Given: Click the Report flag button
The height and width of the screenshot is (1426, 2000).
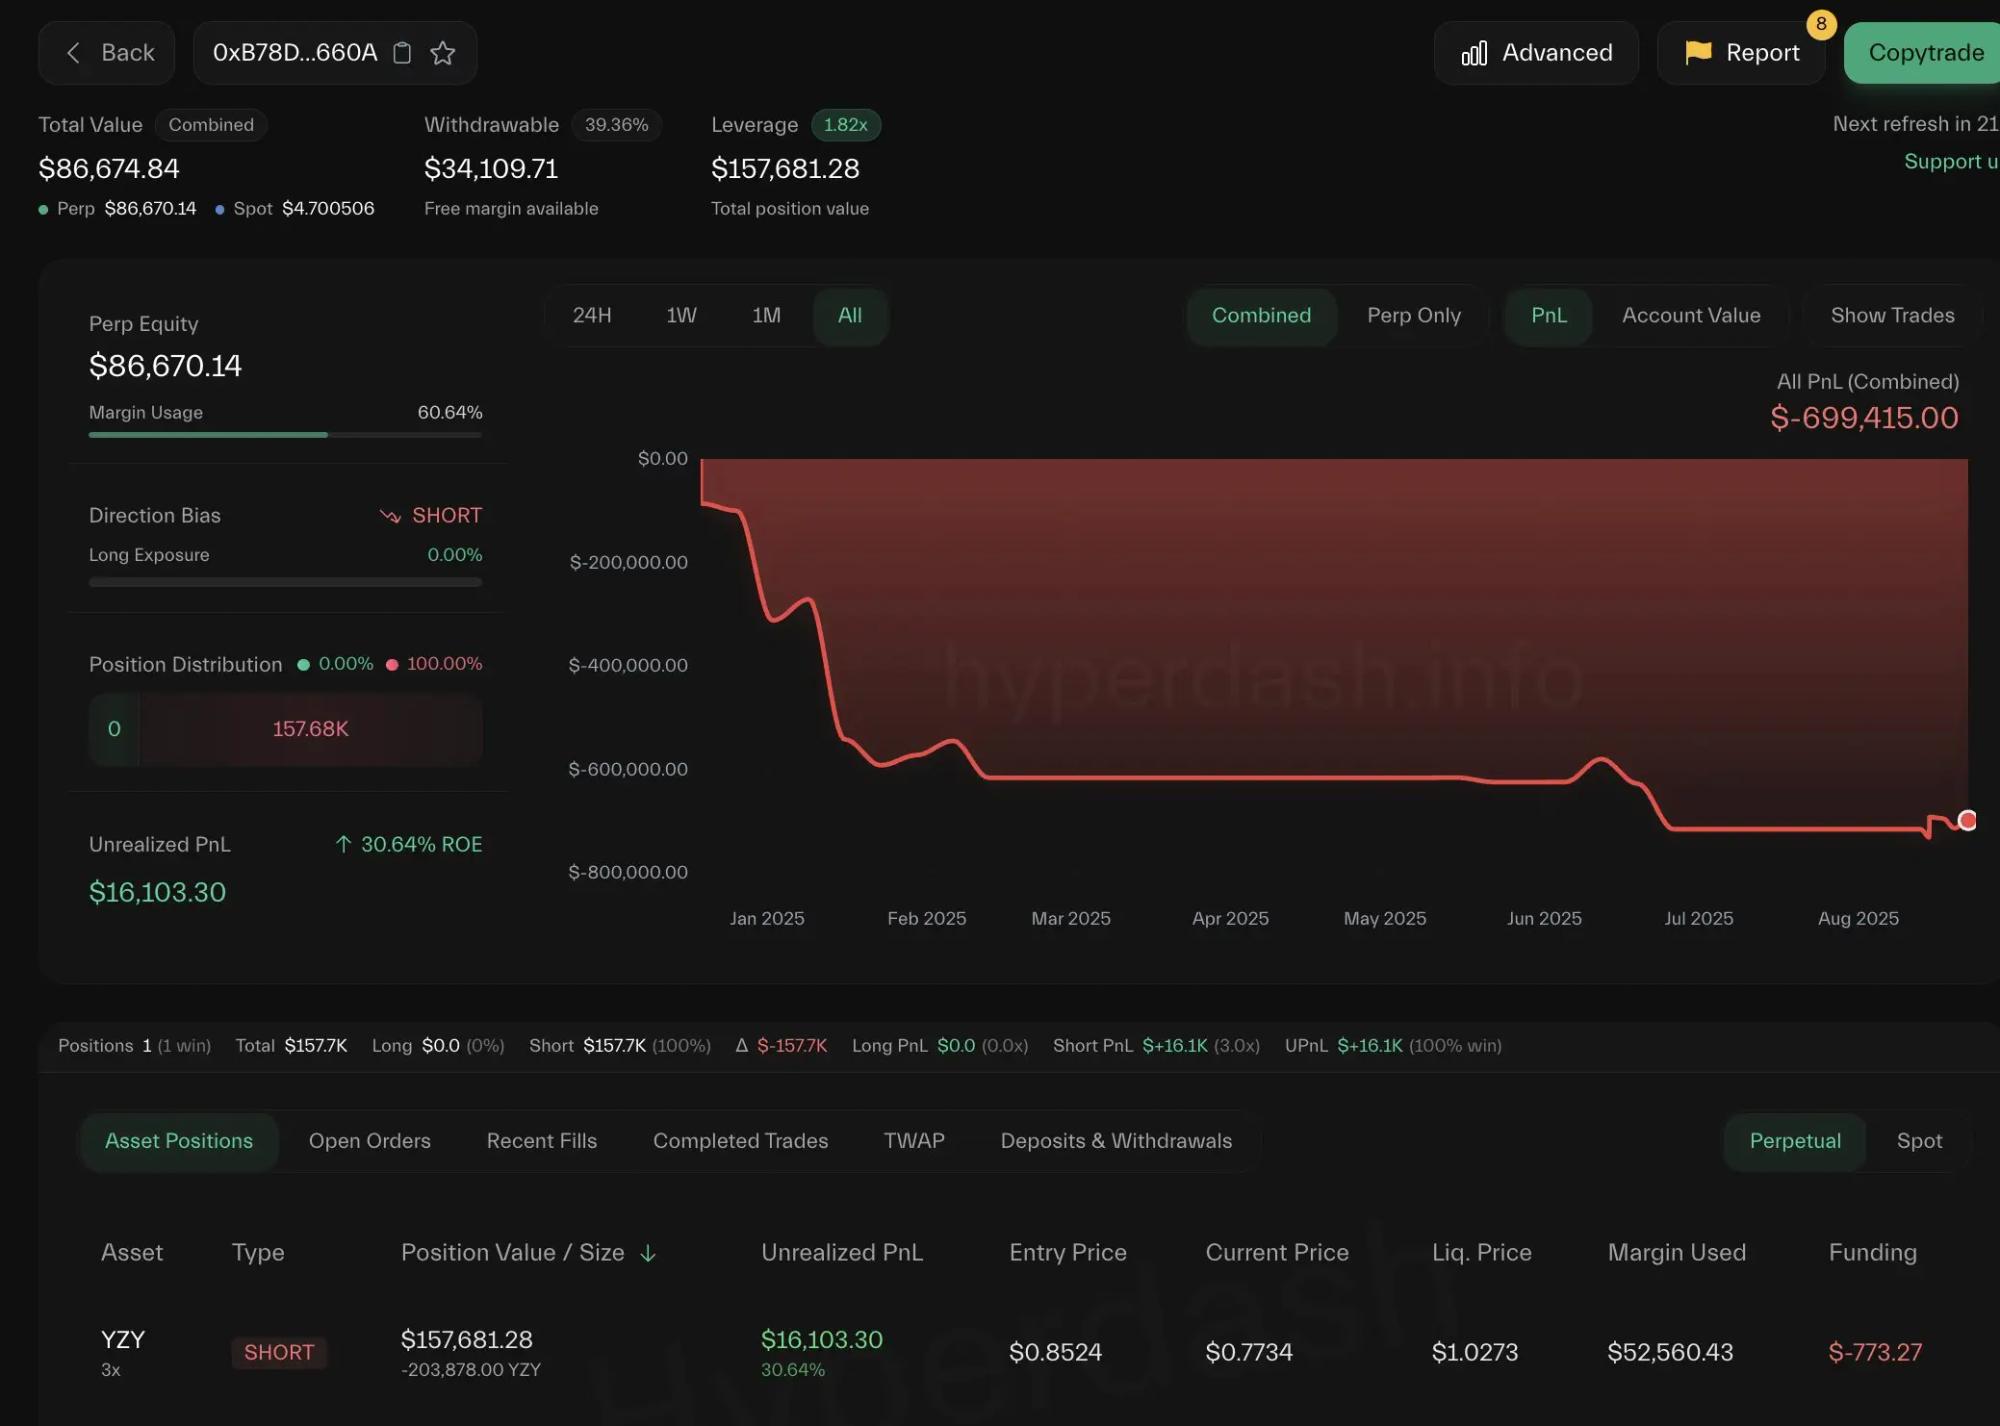Looking at the screenshot, I should [x=1741, y=53].
